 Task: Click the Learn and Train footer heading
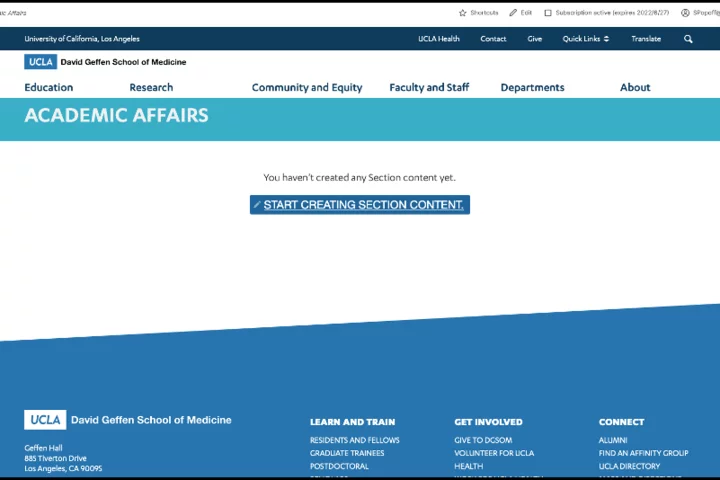point(352,422)
